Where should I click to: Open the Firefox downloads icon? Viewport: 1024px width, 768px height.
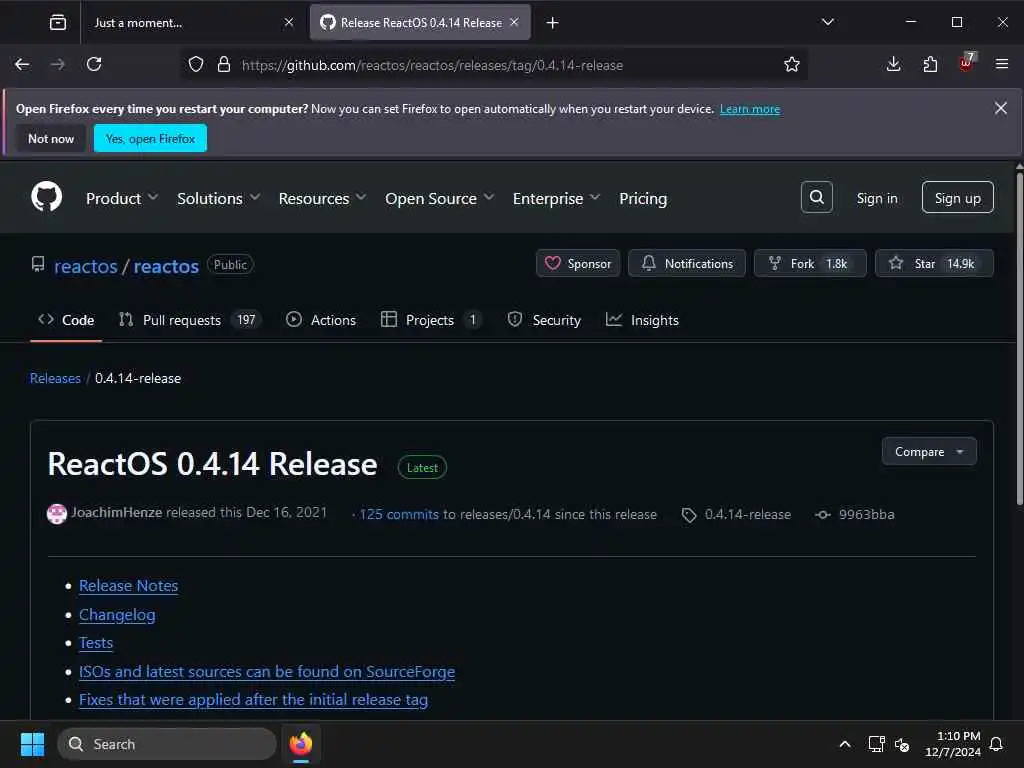(x=893, y=64)
